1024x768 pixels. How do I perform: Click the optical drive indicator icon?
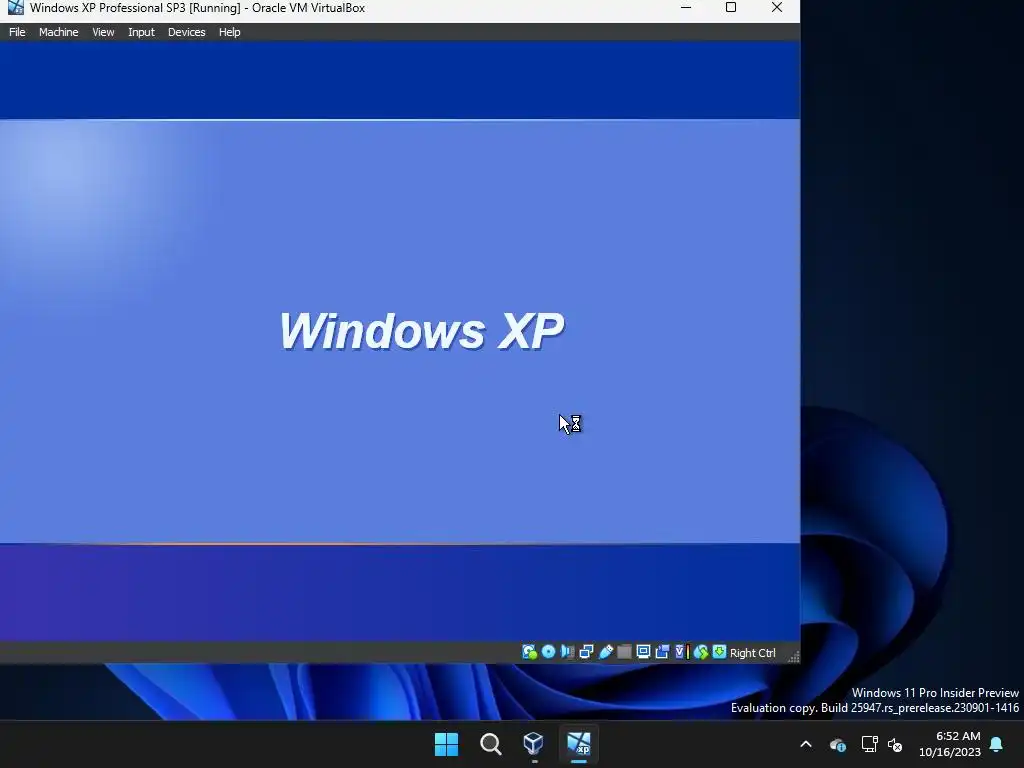pyautogui.click(x=549, y=652)
